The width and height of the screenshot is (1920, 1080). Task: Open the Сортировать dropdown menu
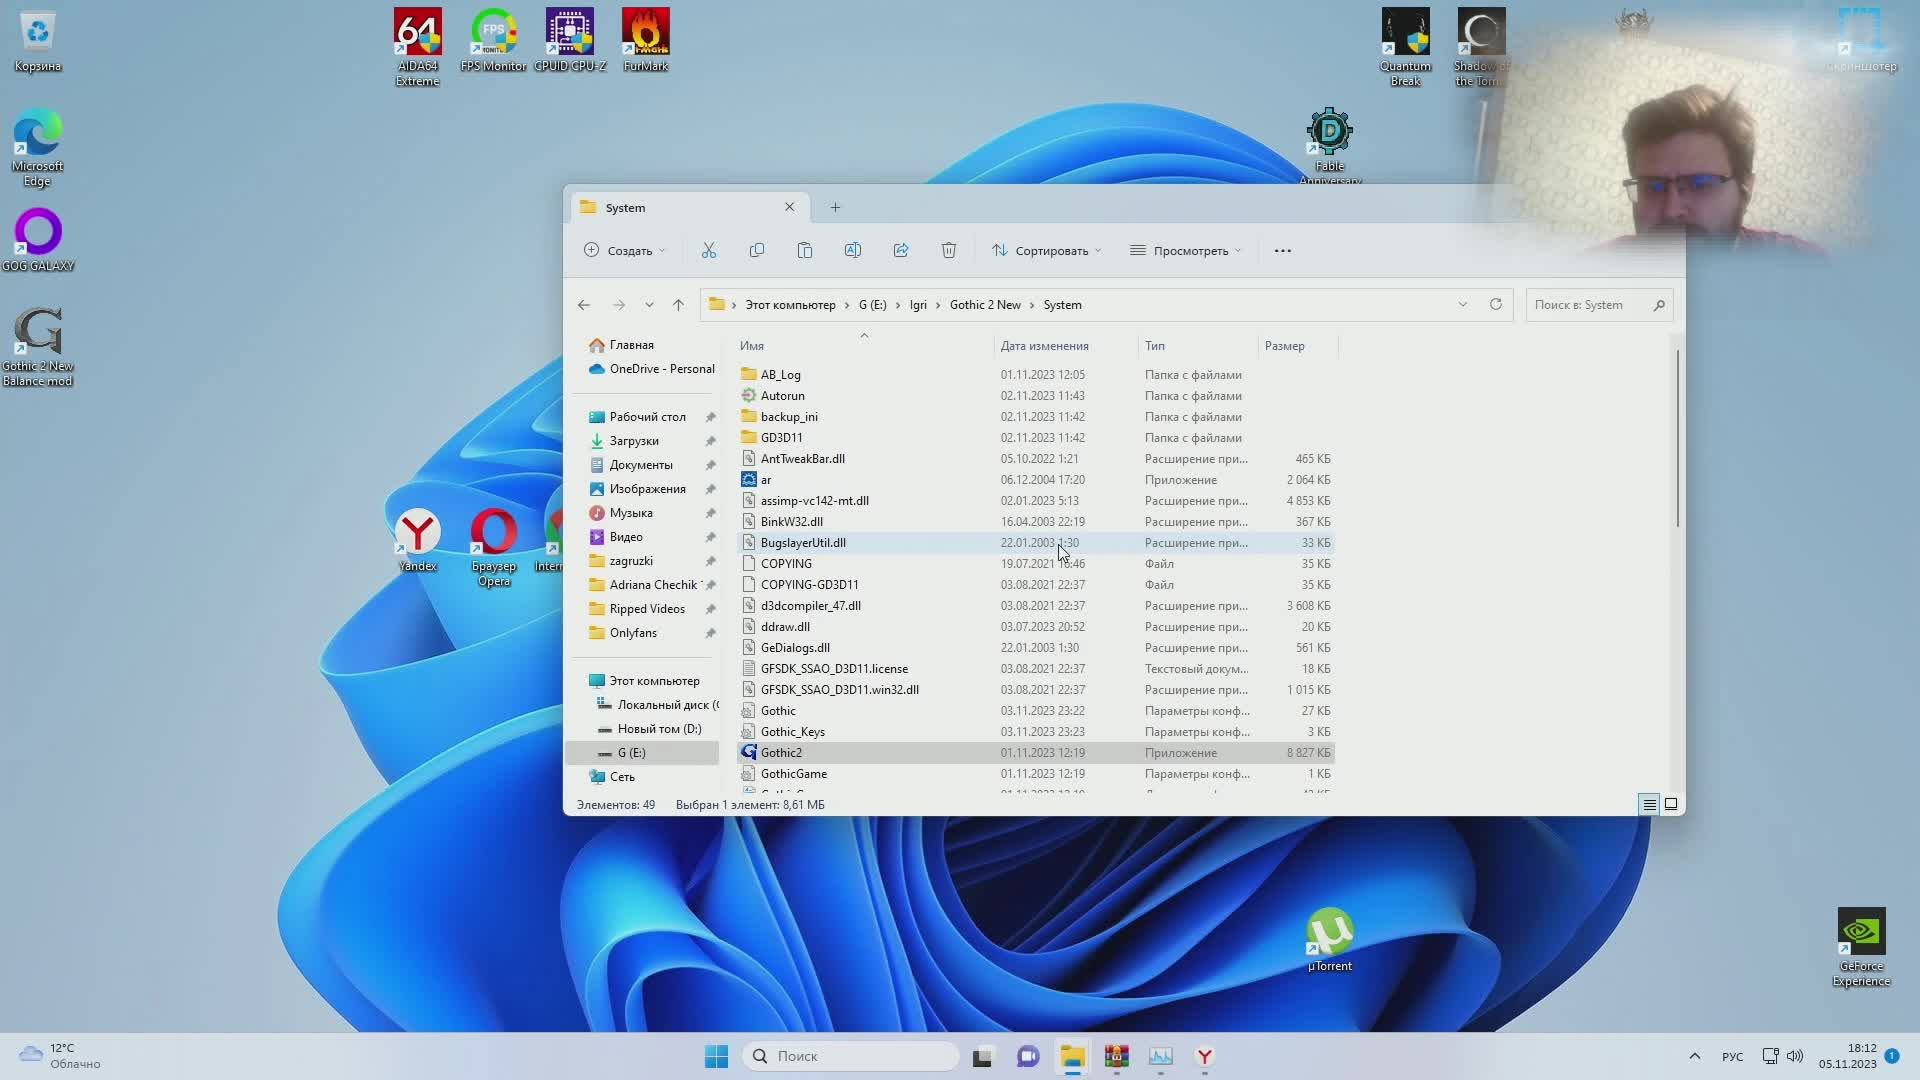tap(1046, 251)
